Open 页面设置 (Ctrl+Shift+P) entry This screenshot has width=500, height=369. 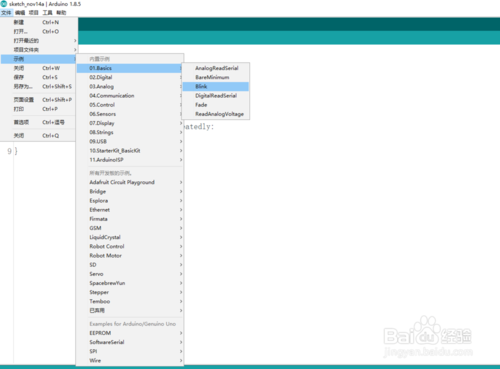tap(39, 100)
